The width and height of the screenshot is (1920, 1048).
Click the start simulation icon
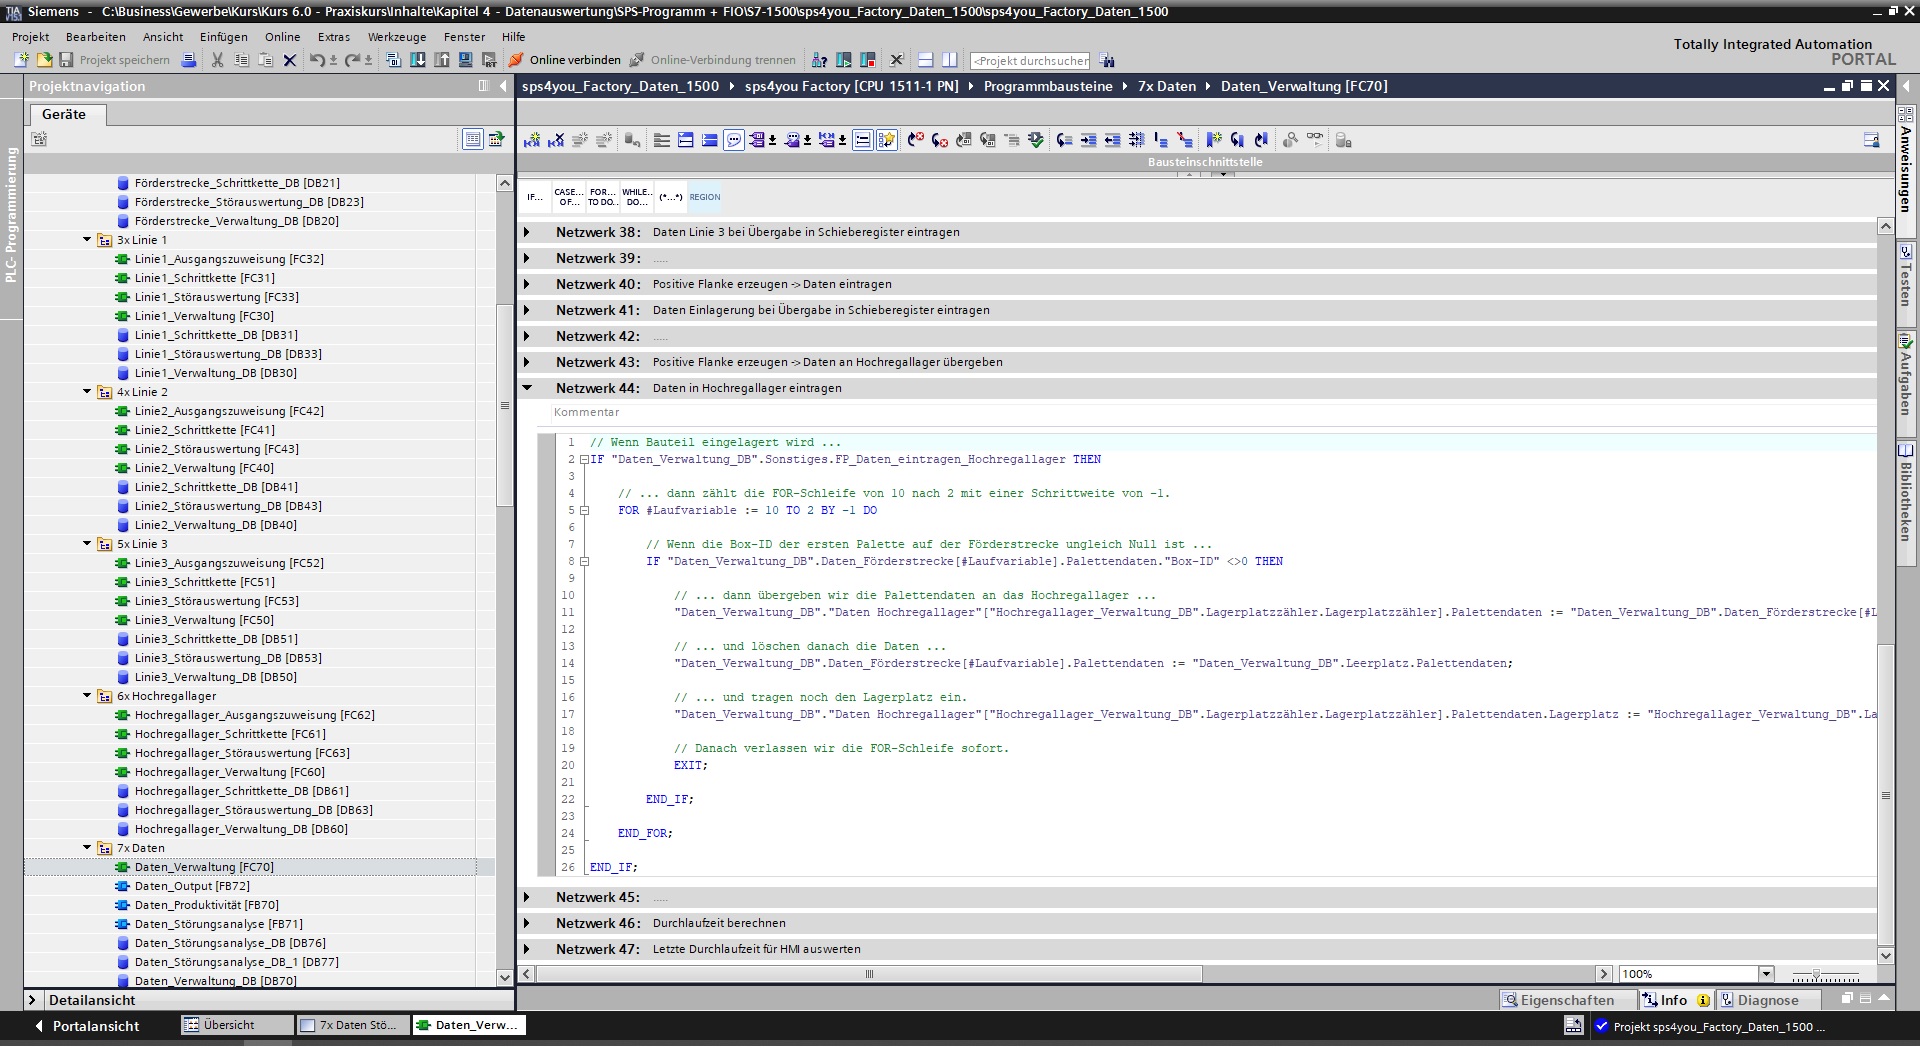[x=465, y=60]
